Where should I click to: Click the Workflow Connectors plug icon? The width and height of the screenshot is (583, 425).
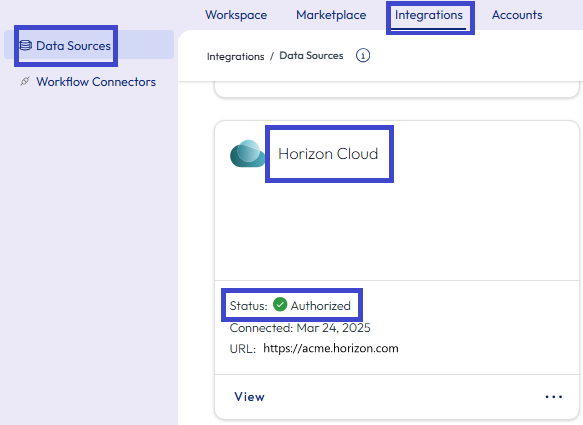pos(25,81)
